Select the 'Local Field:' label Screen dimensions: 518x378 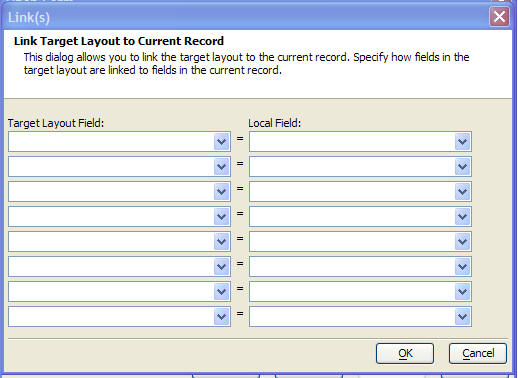(x=275, y=123)
